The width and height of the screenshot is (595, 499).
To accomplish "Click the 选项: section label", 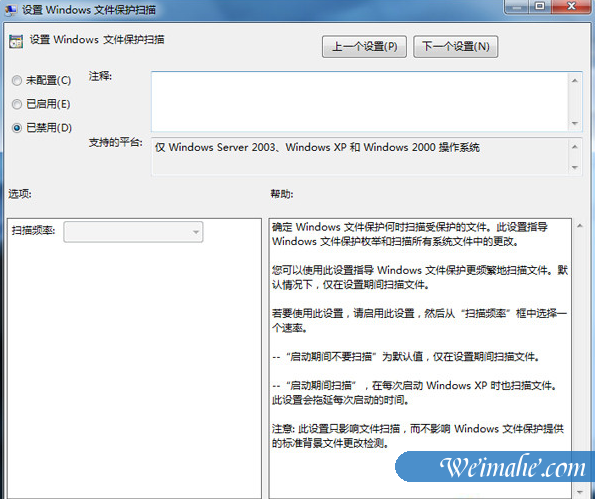I will click(20, 194).
